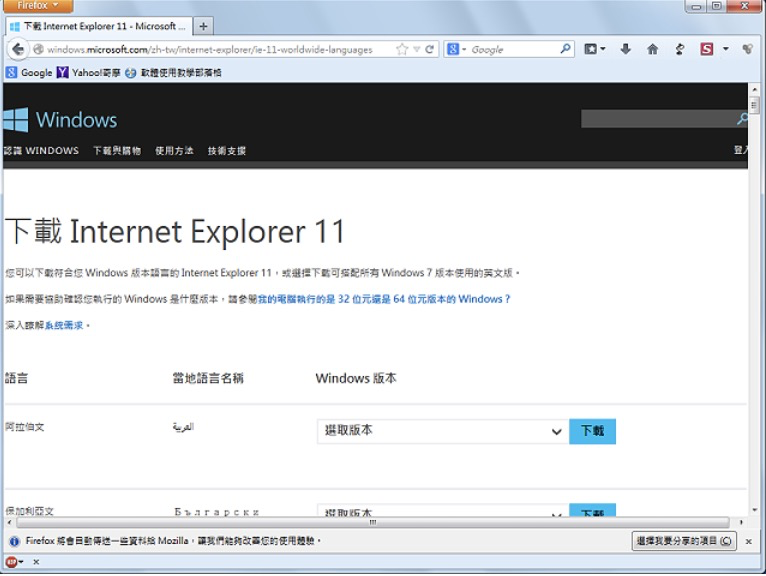Click the vertical scrollbar down arrow
This screenshot has width=766, height=576.
click(755, 510)
